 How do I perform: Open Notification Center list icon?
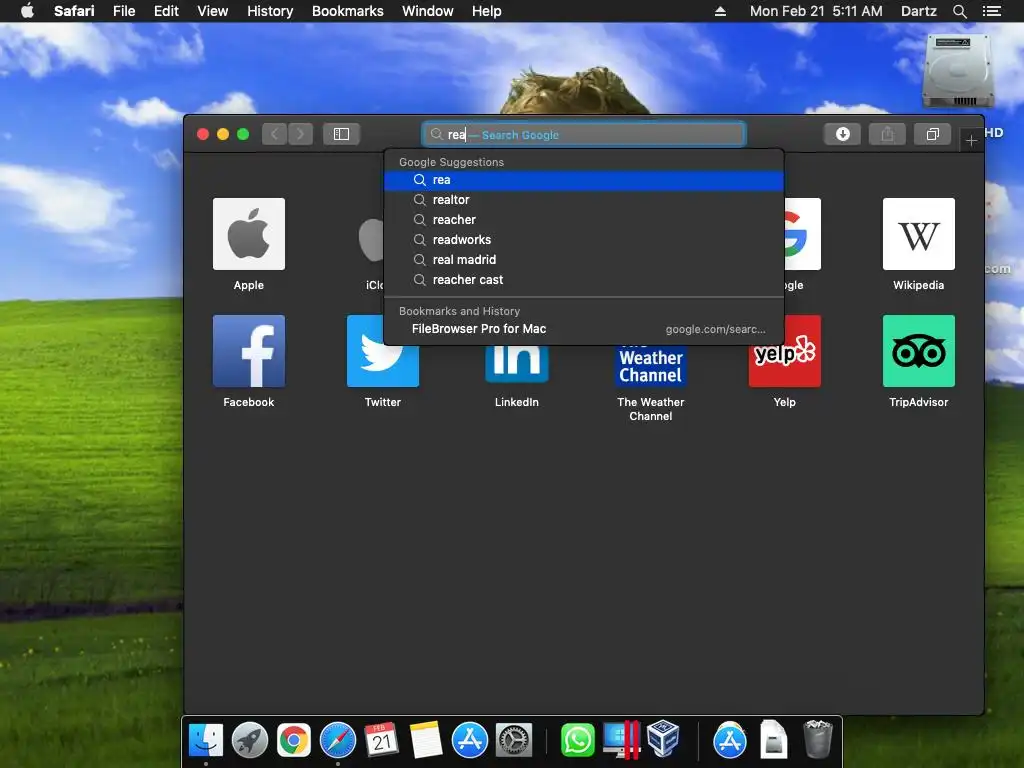click(992, 11)
